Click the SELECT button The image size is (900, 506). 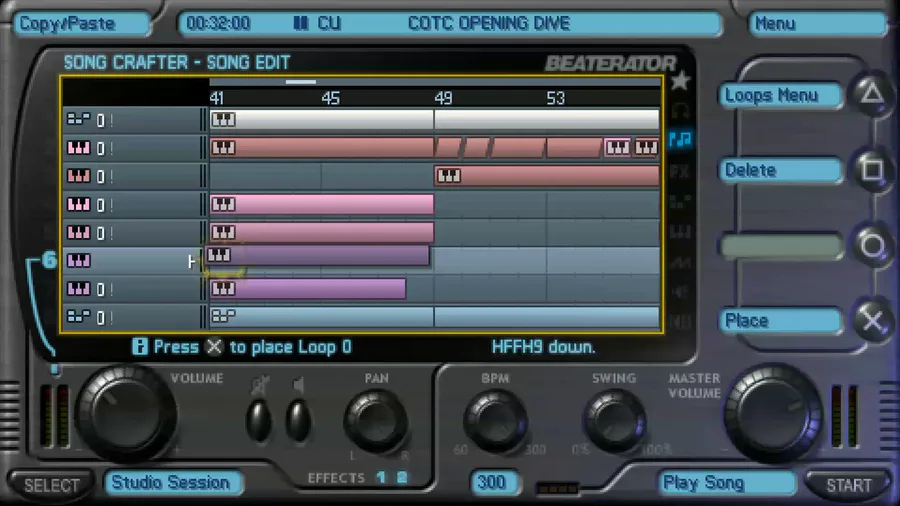coord(52,485)
